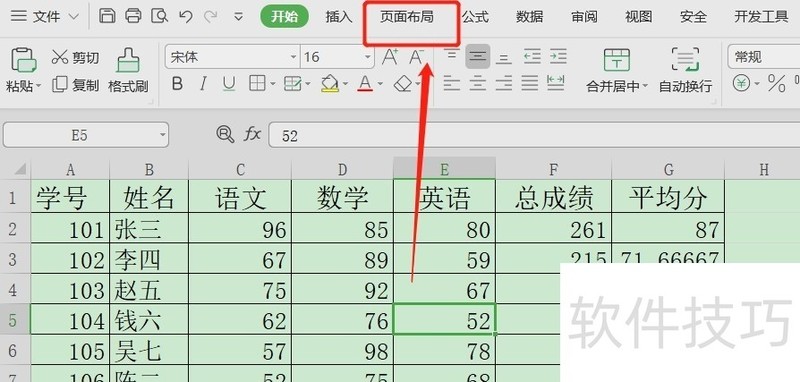The width and height of the screenshot is (800, 382).
Task: Select row 5 header
Action: point(15,320)
